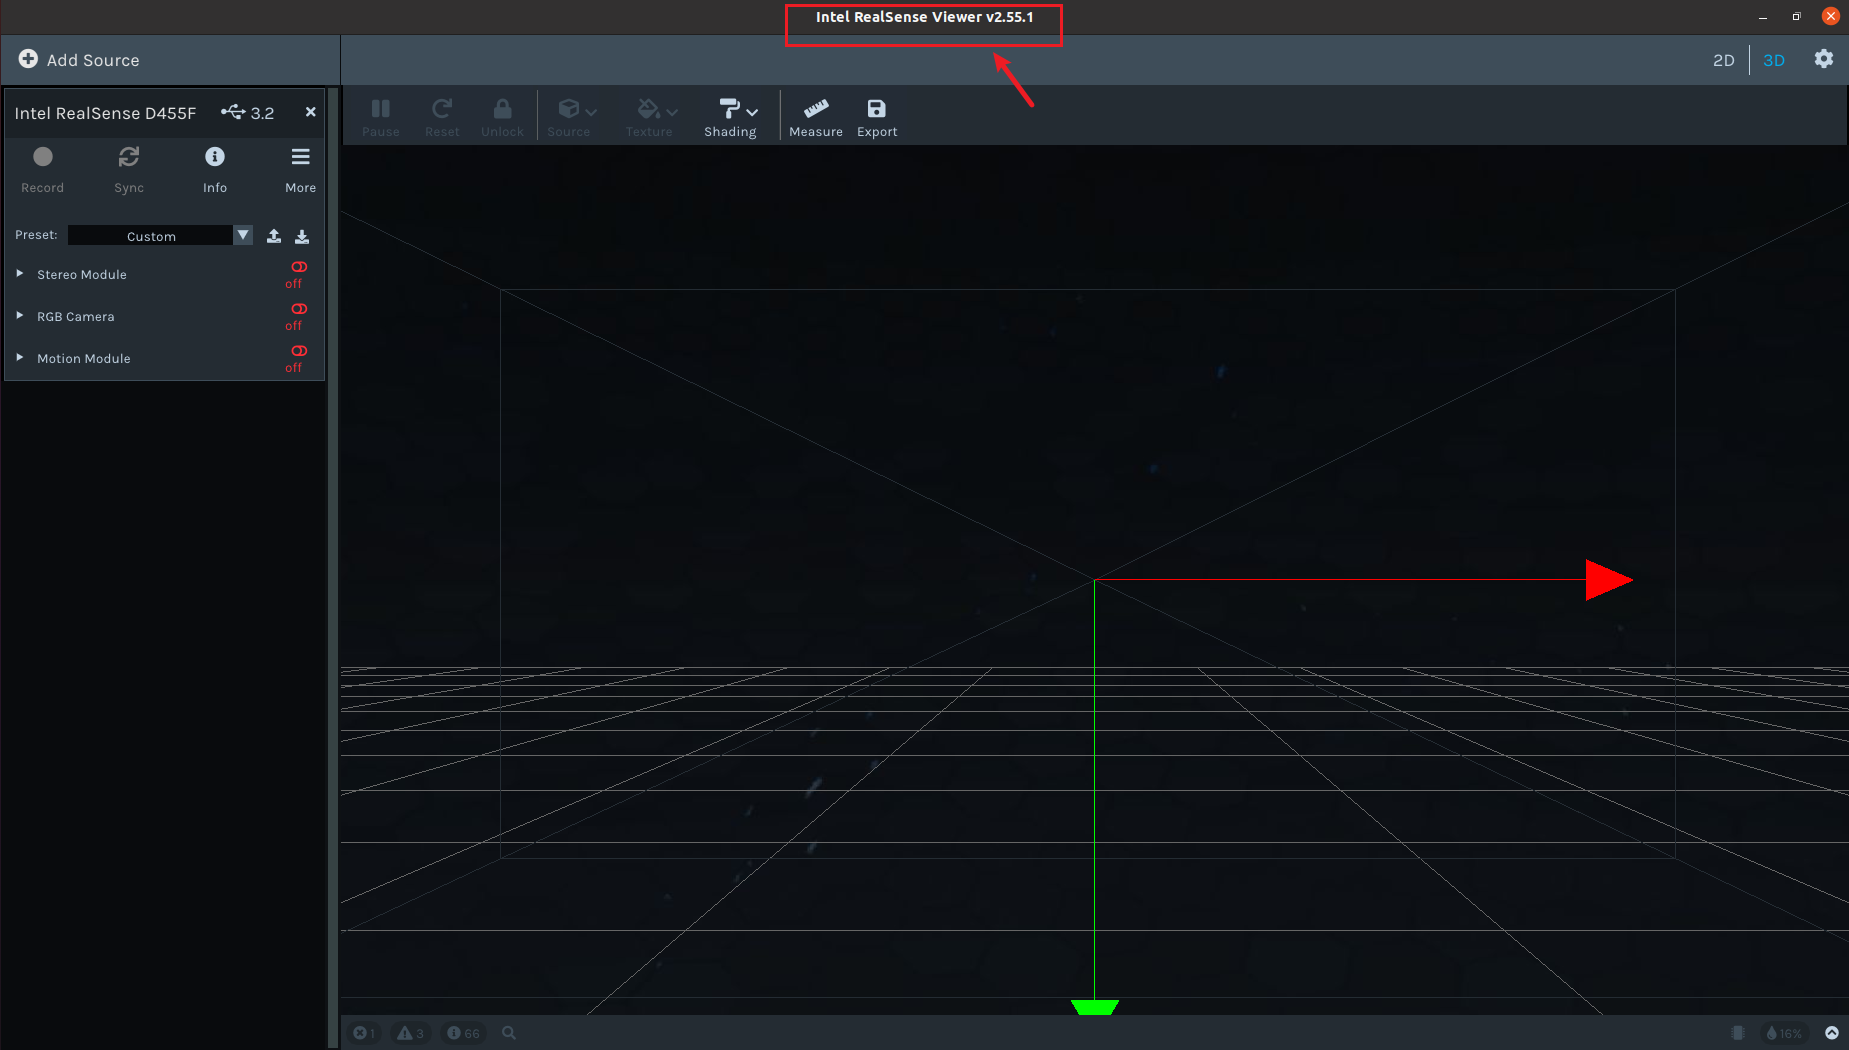This screenshot has width=1849, height=1050.
Task: Reset the 3D view
Action: click(x=442, y=117)
